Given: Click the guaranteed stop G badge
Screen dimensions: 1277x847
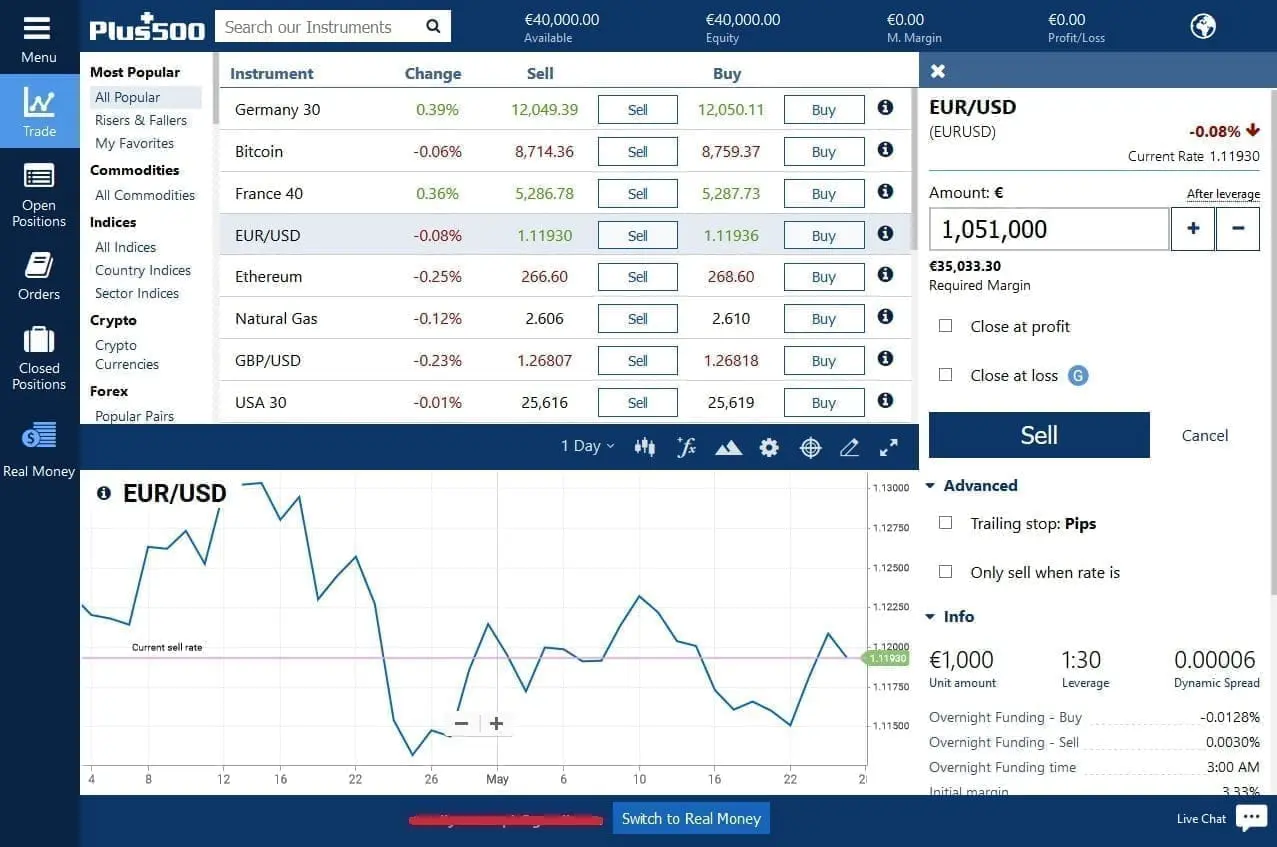Looking at the screenshot, I should [x=1078, y=376].
